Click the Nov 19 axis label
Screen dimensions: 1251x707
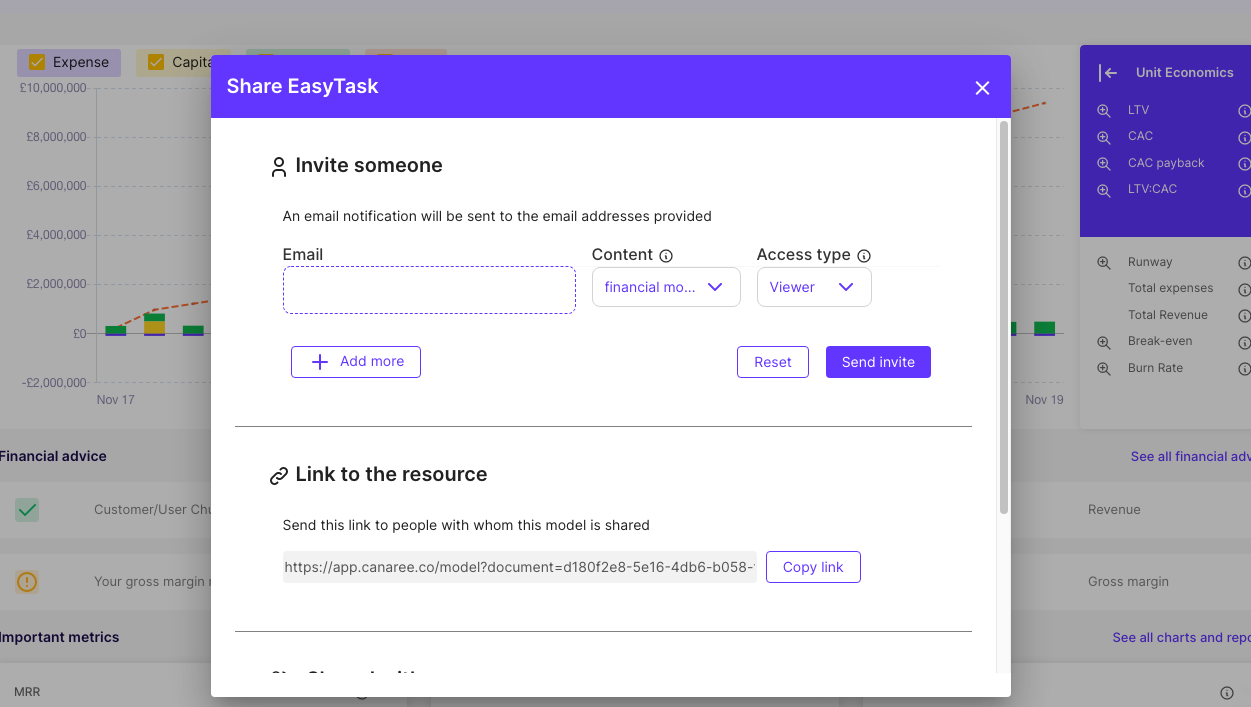point(1044,400)
